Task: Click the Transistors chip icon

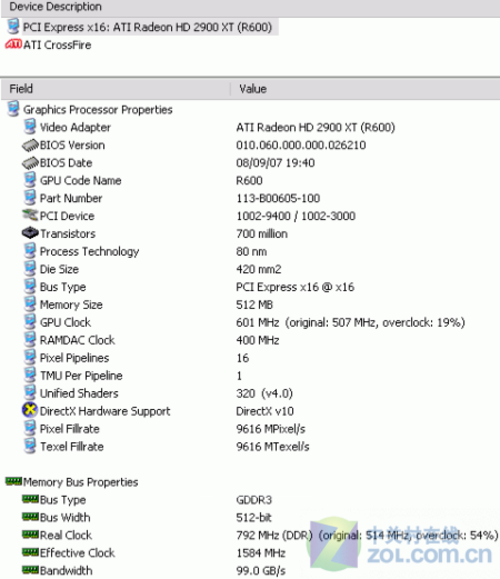Action: [30, 233]
